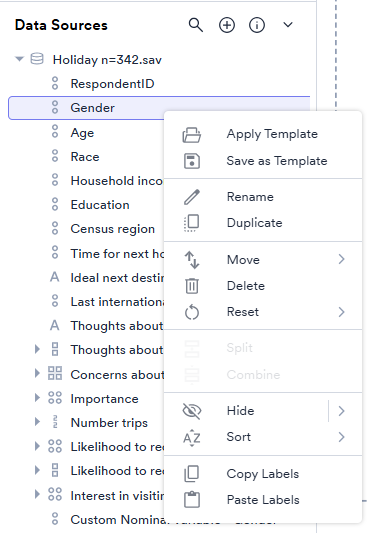Select the Last international variable
This screenshot has height=533, width=368.
(x=117, y=302)
